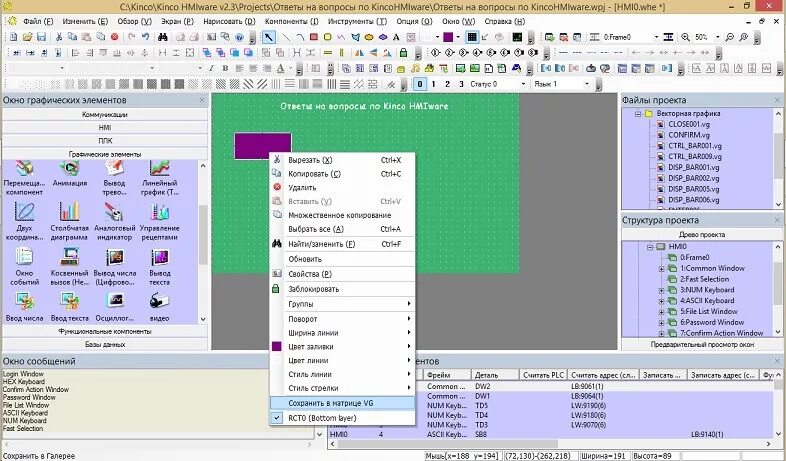Open the ПЛК panel section
This screenshot has height=461, width=786.
point(105,141)
